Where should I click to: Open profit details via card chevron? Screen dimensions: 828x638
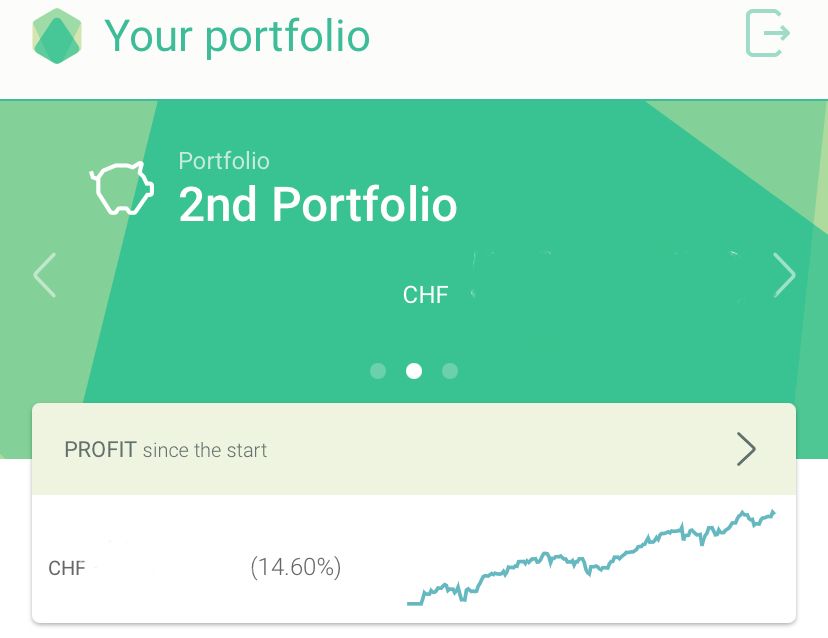pyautogui.click(x=746, y=449)
